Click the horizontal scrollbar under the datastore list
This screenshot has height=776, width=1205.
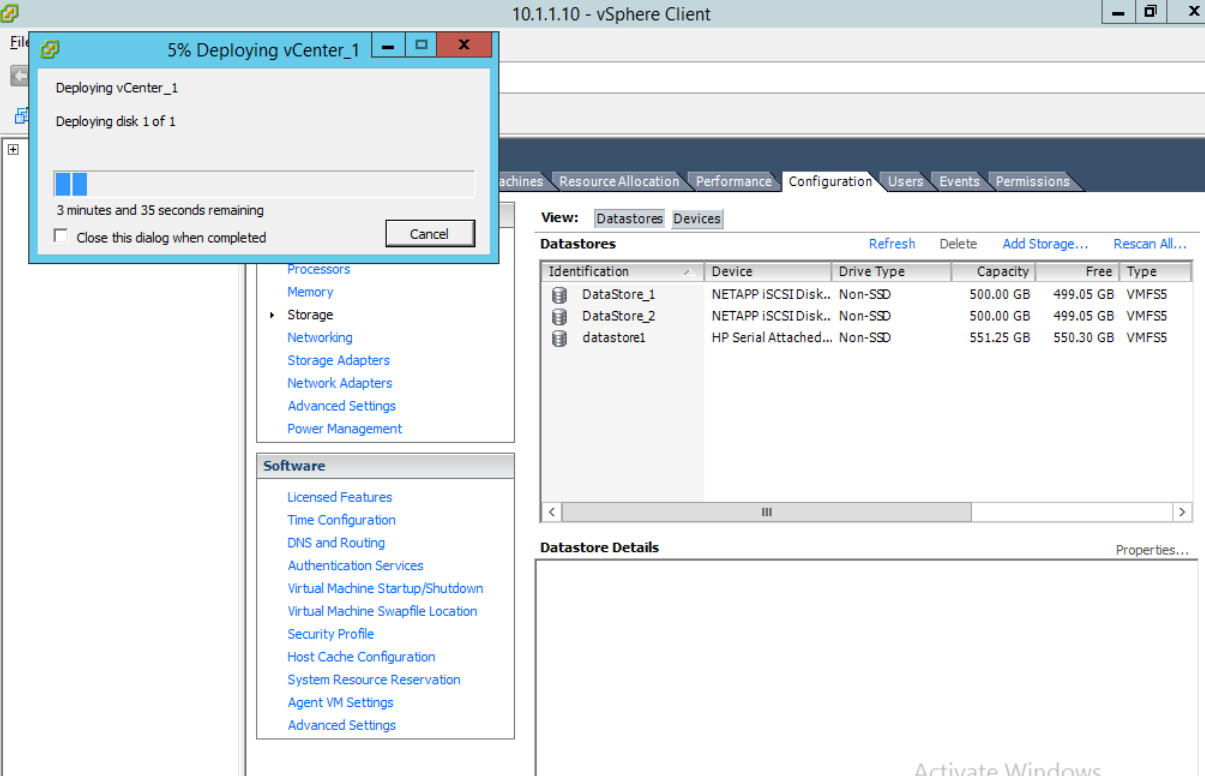(765, 511)
